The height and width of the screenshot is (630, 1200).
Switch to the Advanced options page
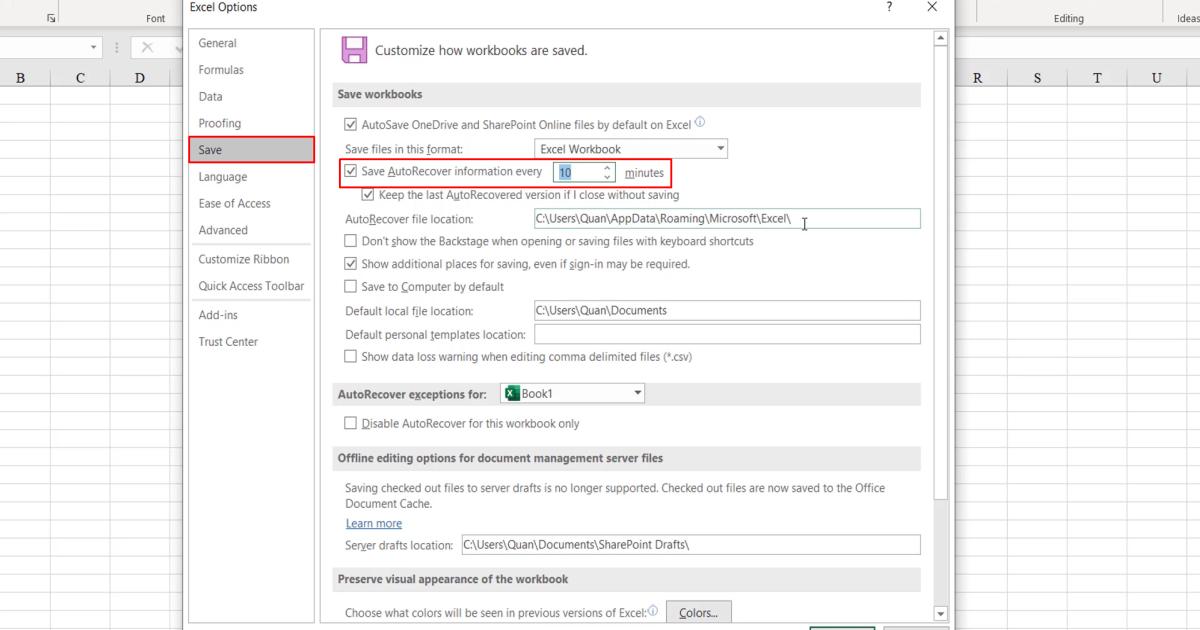[221, 230]
